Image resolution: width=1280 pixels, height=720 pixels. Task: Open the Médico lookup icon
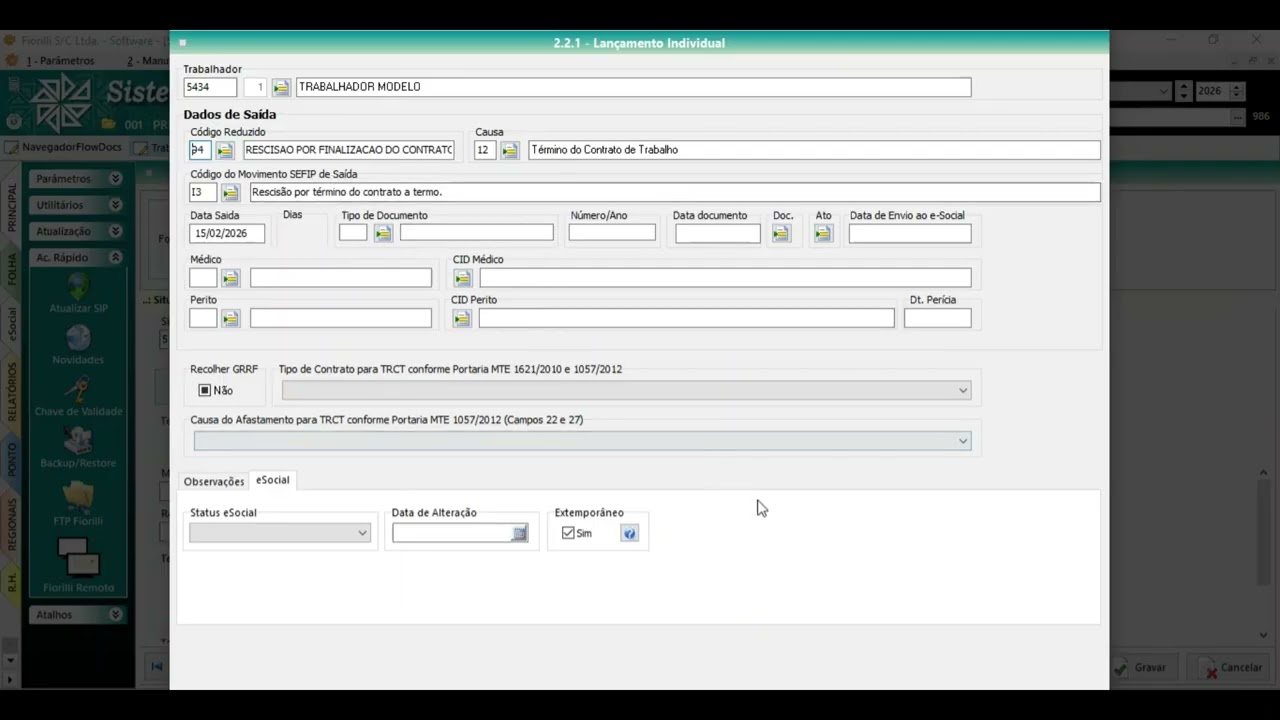[x=231, y=278]
